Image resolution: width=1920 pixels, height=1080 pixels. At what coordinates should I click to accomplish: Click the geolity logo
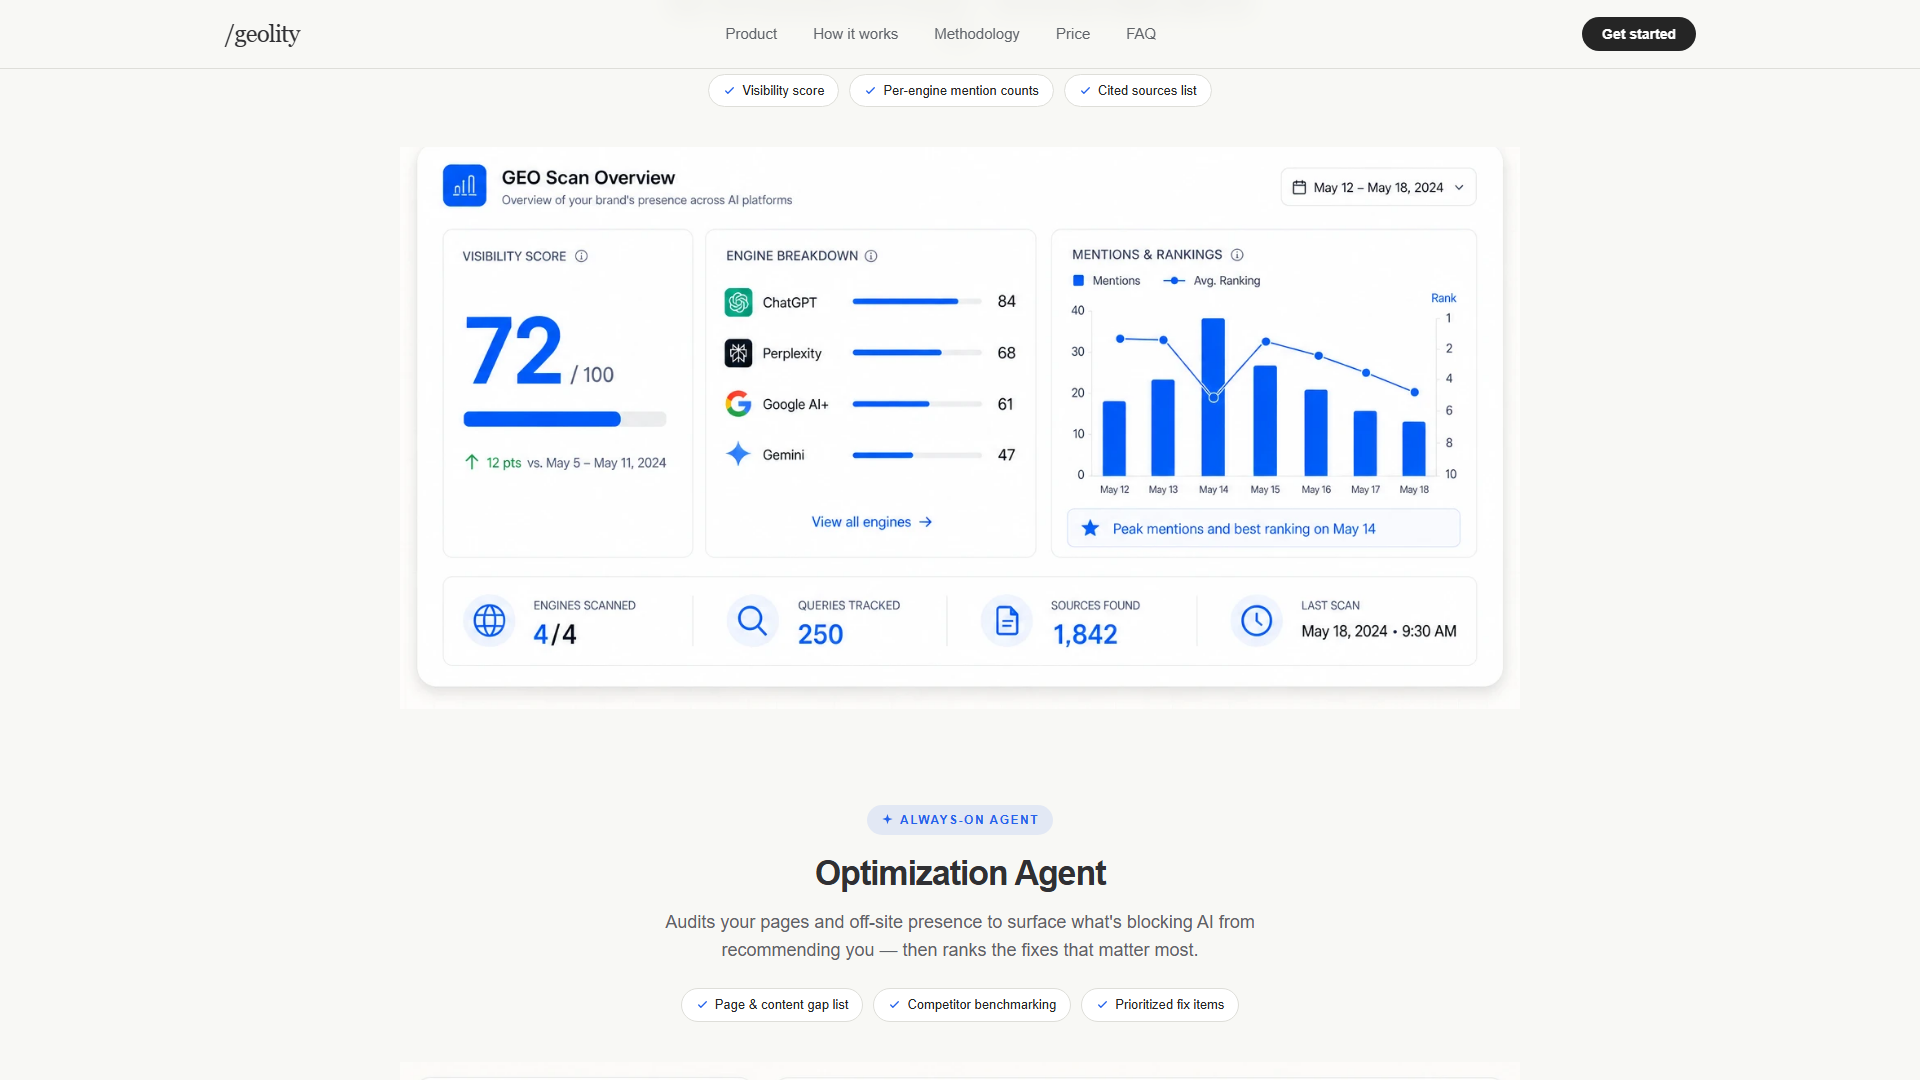pyautogui.click(x=262, y=34)
